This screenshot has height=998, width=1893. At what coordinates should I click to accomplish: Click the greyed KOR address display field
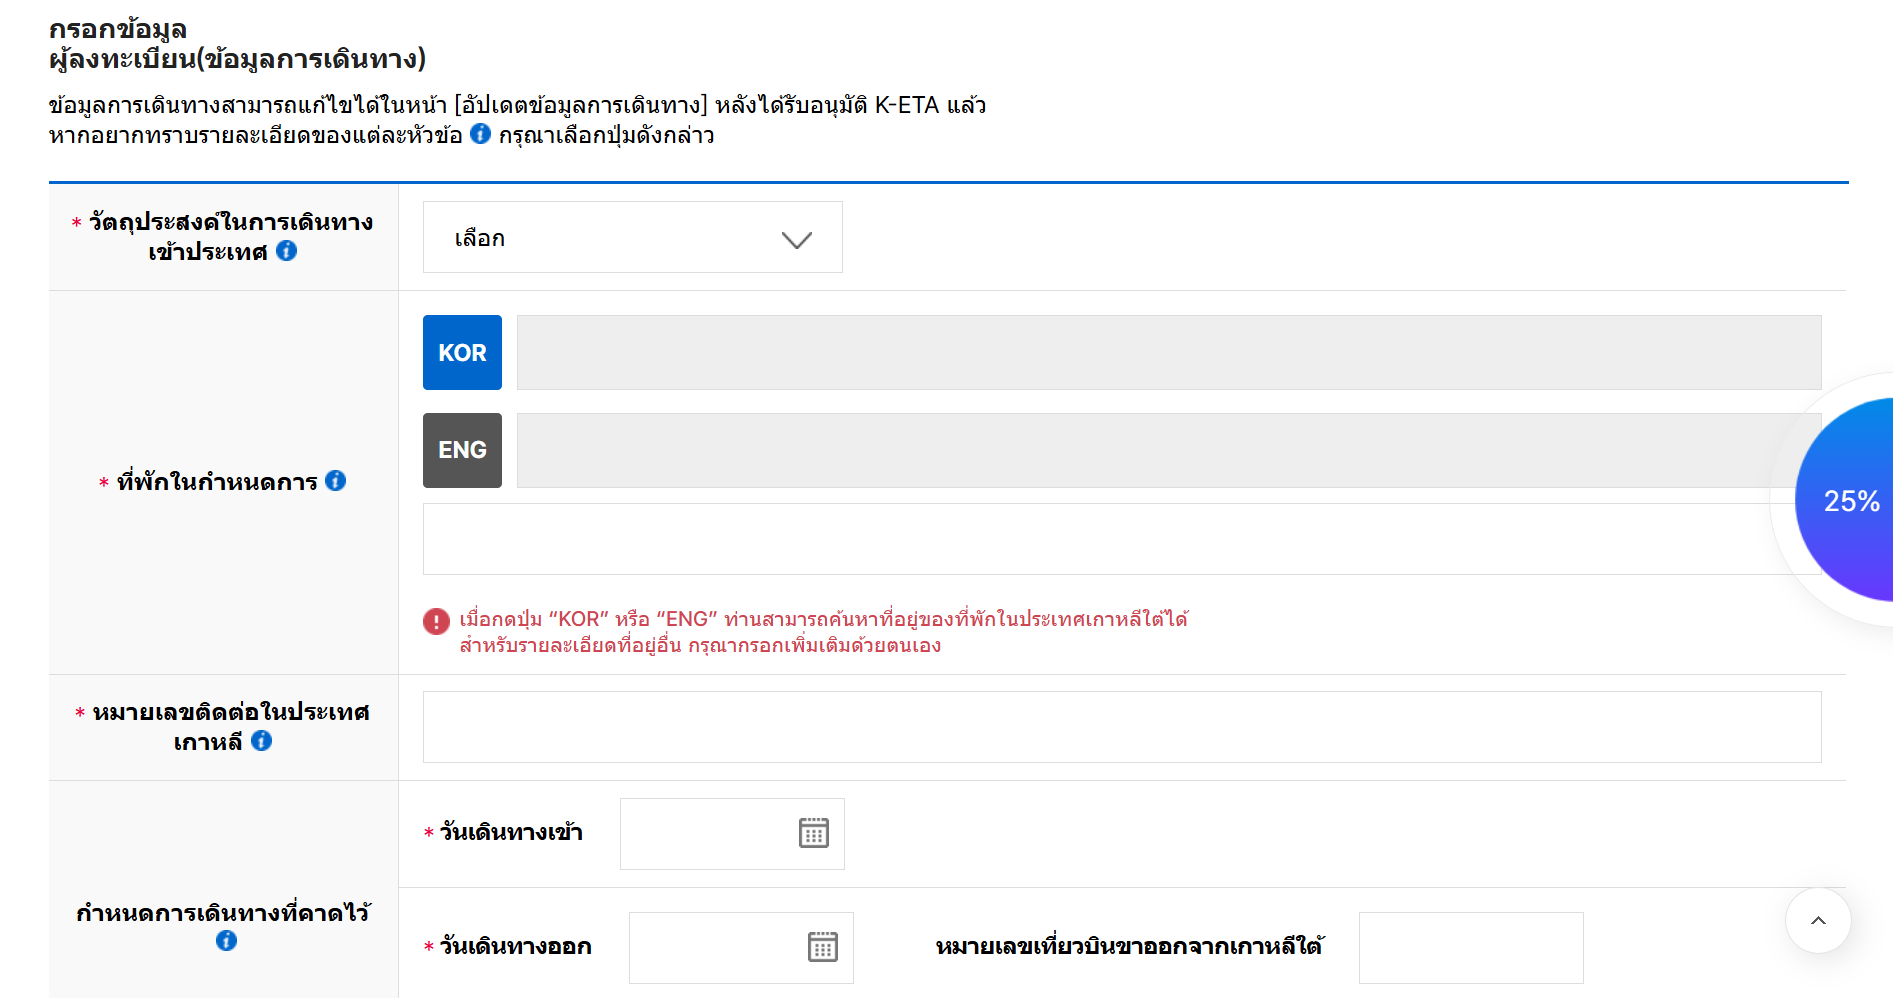click(x=1168, y=352)
